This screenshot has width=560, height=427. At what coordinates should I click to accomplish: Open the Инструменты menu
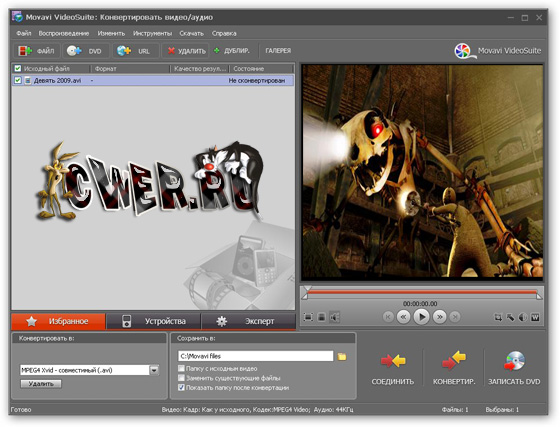click(x=152, y=33)
